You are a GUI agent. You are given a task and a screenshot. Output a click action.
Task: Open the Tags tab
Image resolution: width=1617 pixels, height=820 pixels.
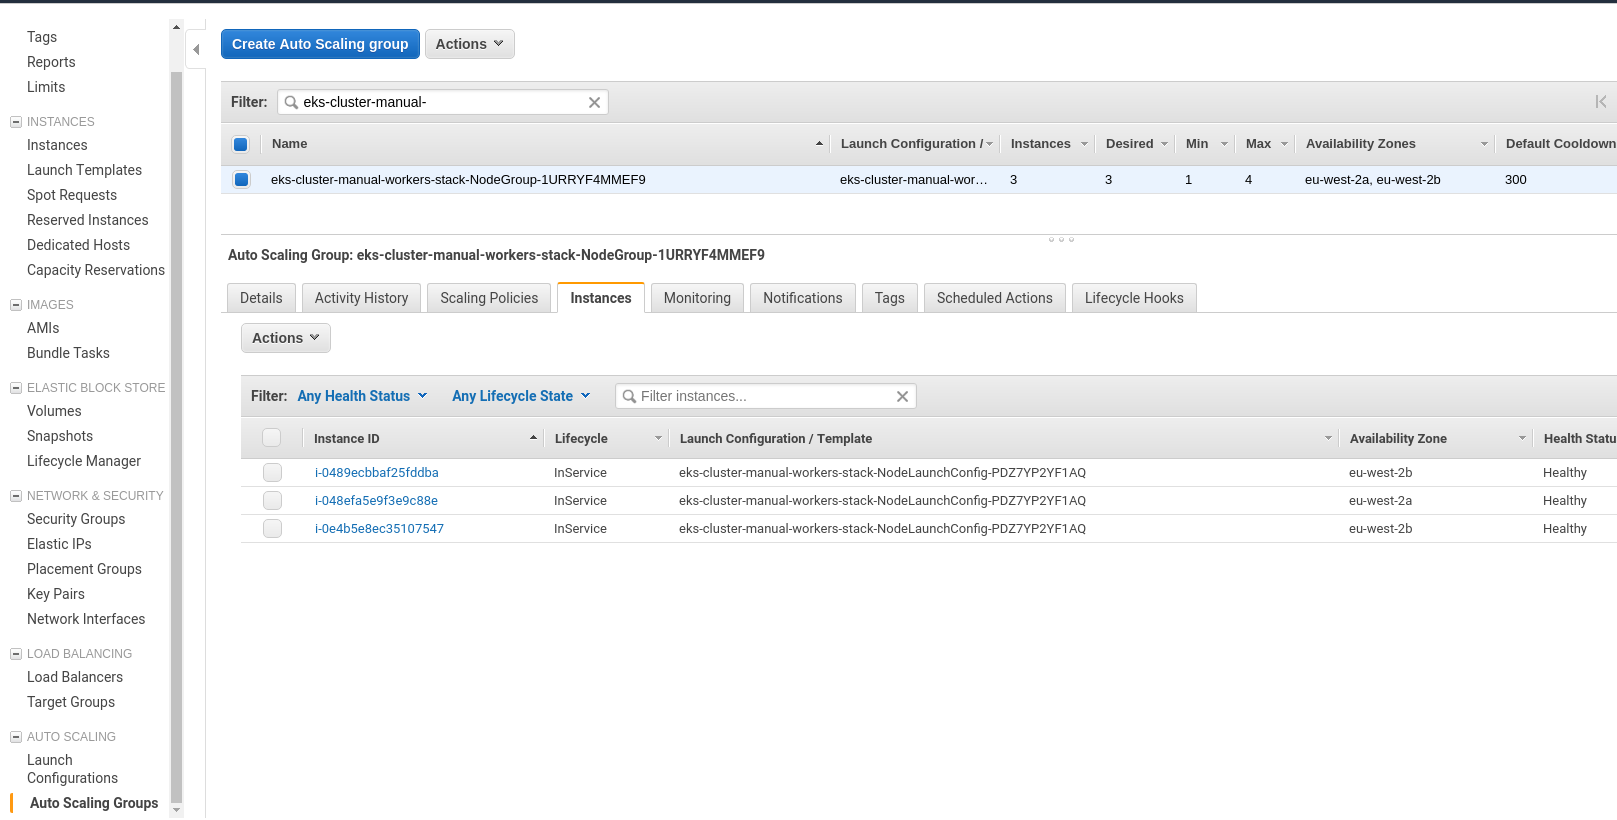click(x=889, y=298)
